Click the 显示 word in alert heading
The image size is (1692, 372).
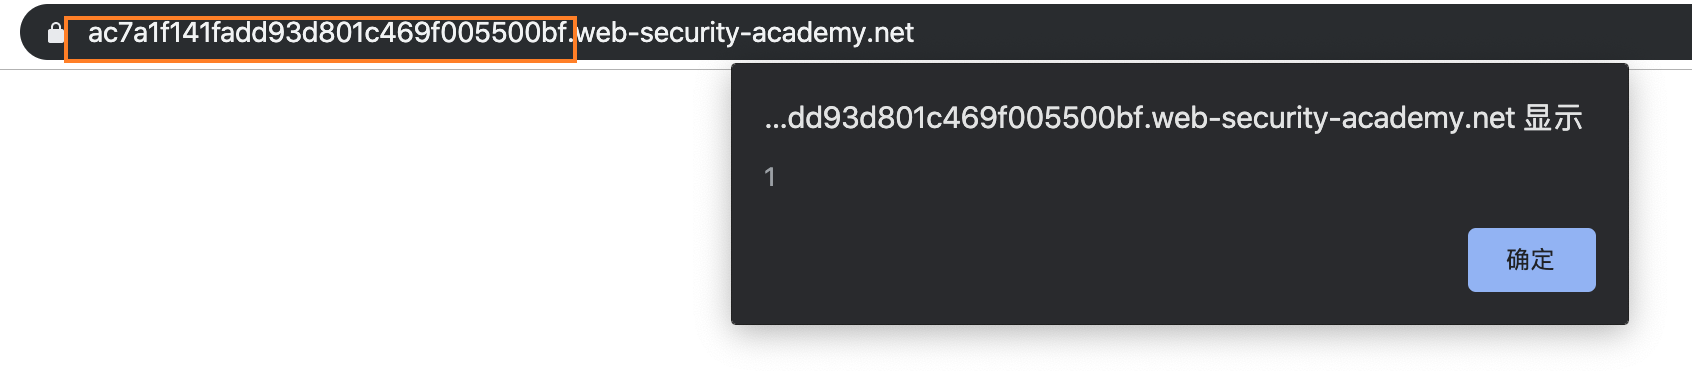1553,118
